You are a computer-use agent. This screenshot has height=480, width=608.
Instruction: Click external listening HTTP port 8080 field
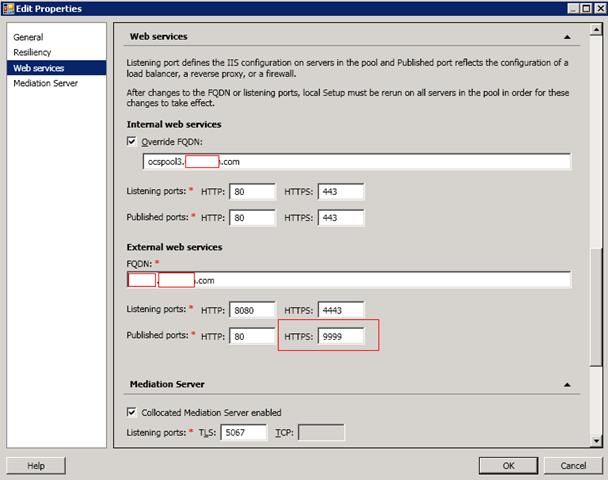[252, 310]
